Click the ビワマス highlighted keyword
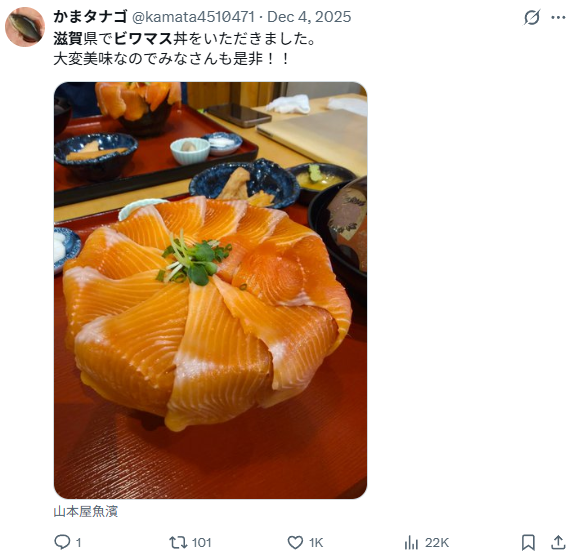 point(143,38)
